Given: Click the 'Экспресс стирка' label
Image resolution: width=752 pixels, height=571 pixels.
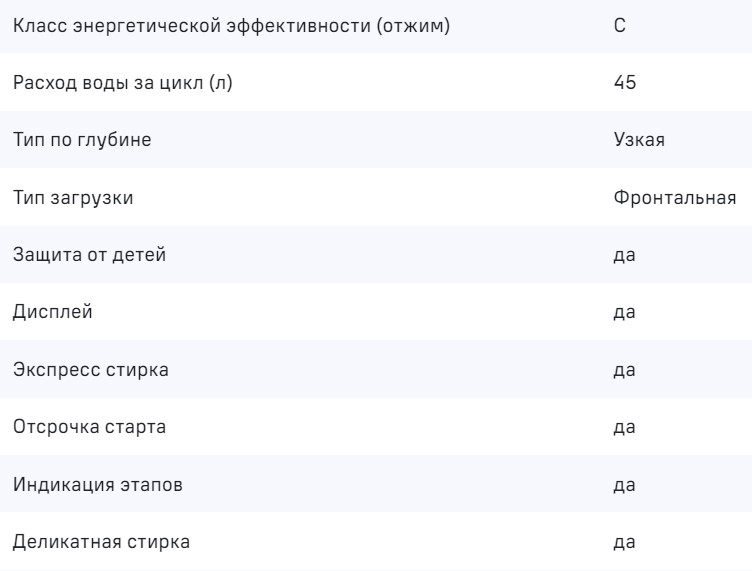Looking at the screenshot, I should 91,370.
